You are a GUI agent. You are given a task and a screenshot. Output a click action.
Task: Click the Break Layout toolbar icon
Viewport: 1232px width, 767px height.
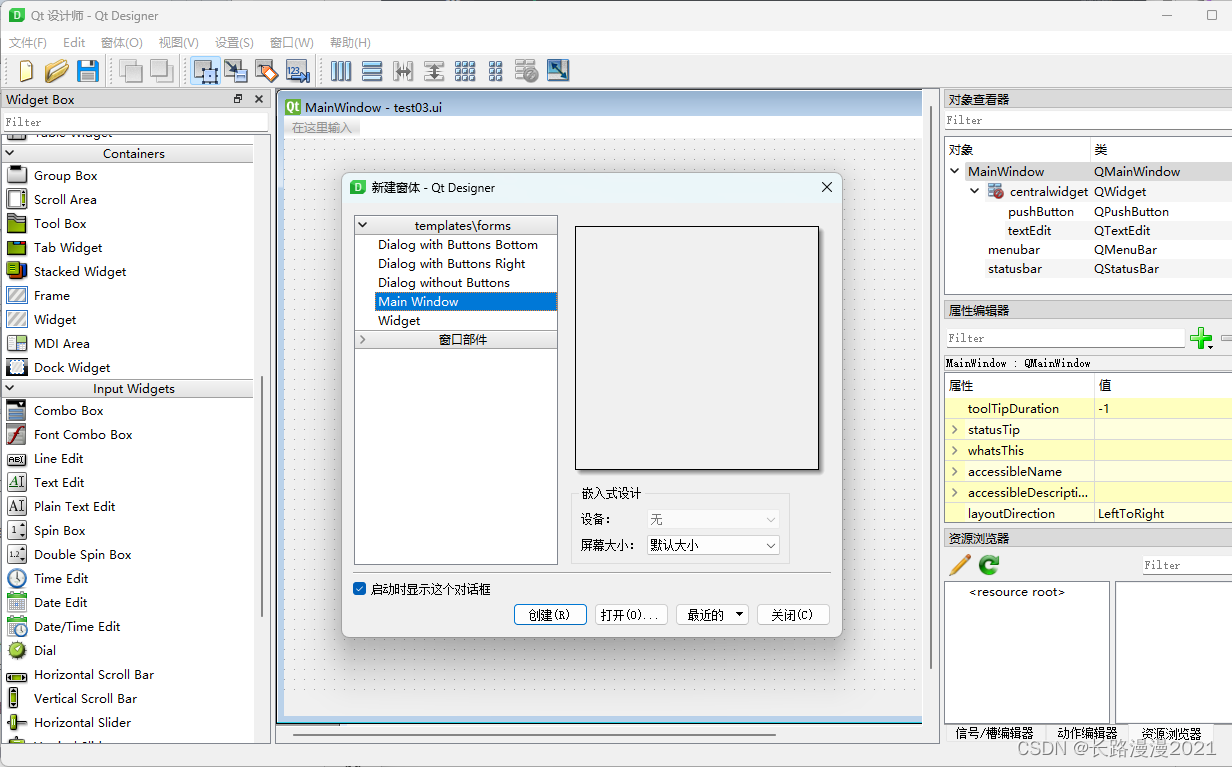(x=527, y=71)
